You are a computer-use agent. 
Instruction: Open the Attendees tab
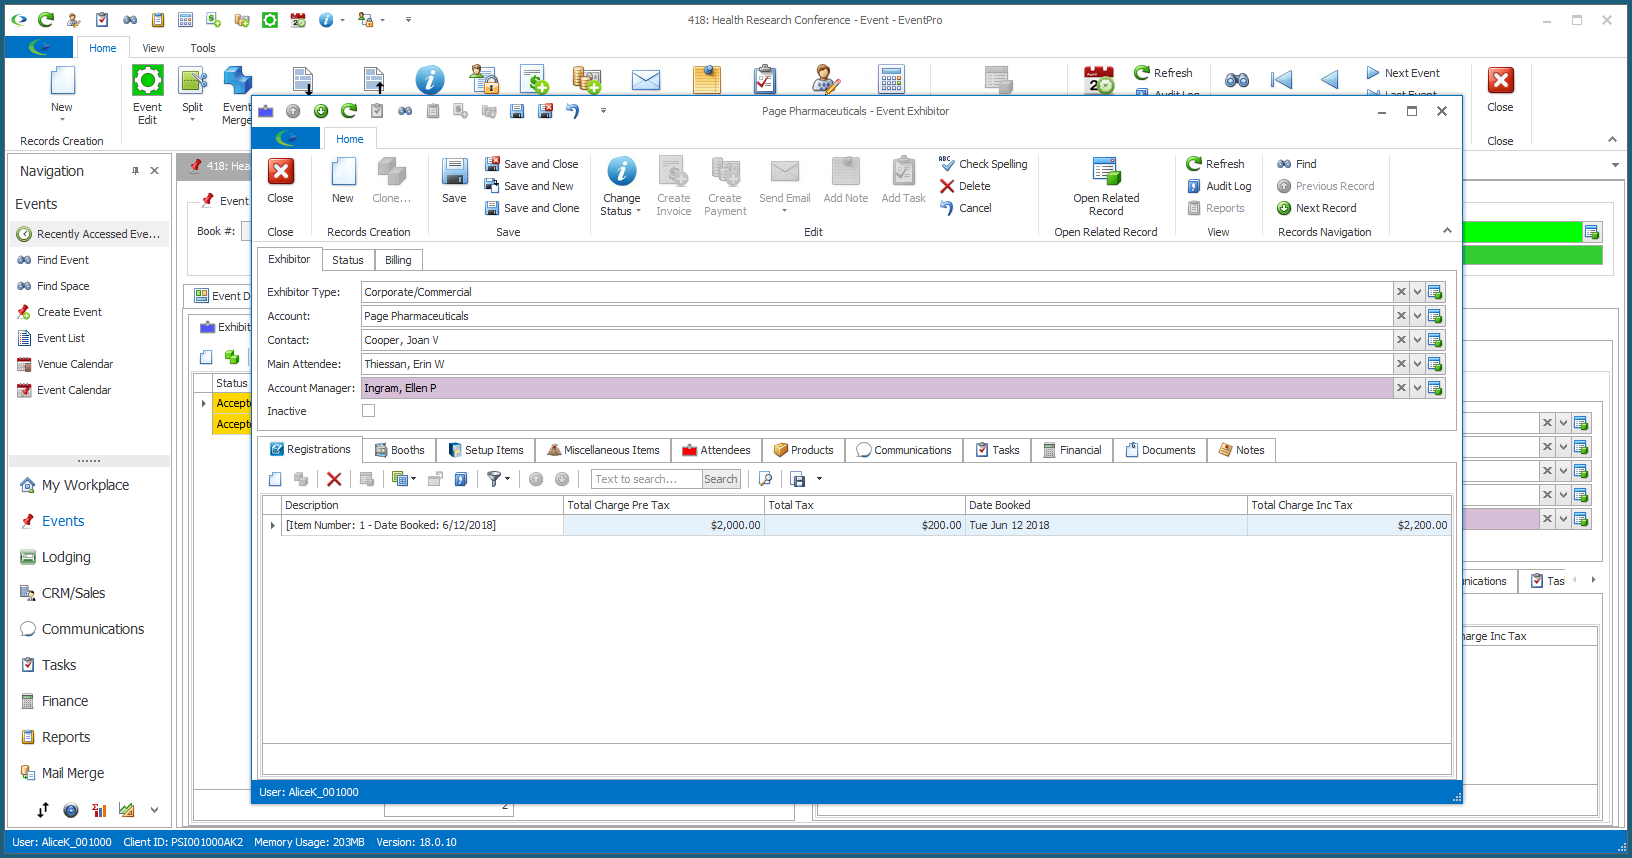pos(716,450)
